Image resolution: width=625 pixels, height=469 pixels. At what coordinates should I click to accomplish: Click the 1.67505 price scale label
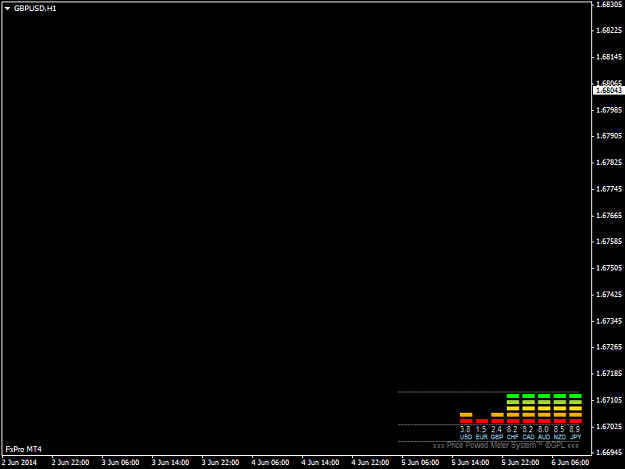609,268
